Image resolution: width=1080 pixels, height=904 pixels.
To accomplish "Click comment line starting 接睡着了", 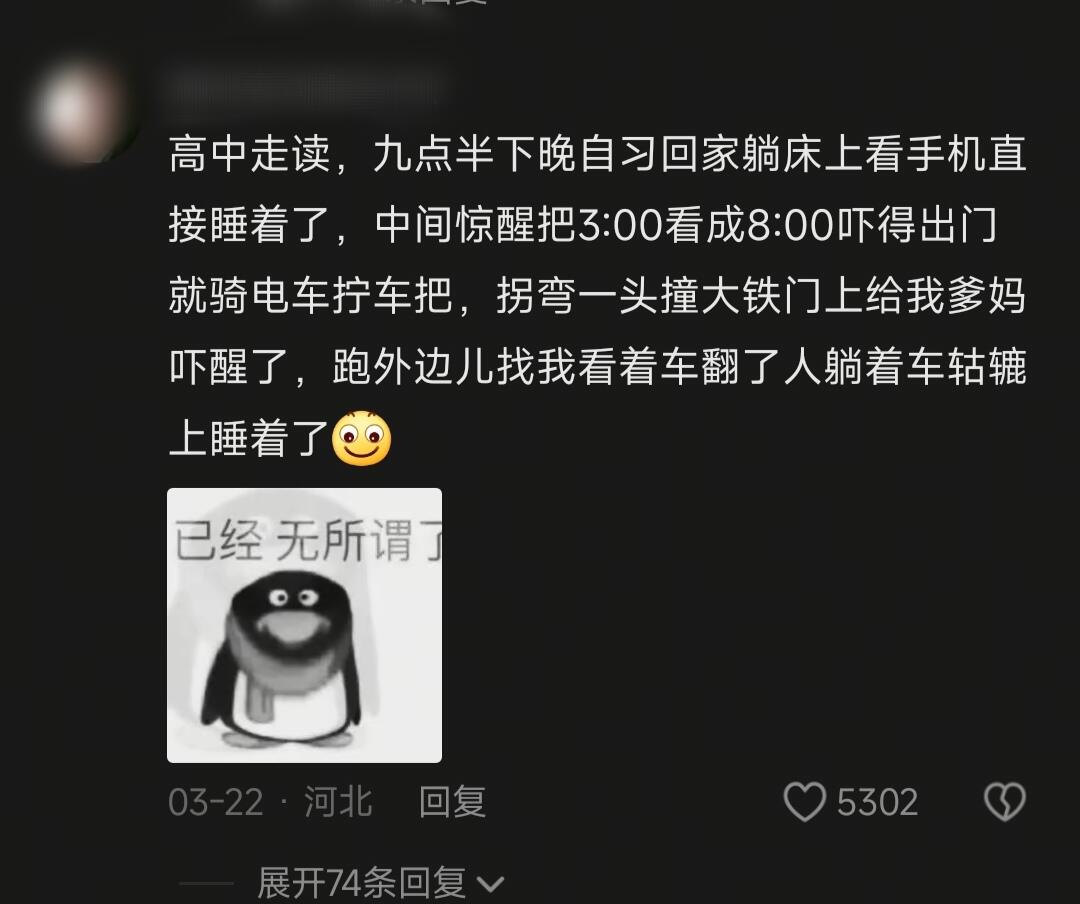I will click(x=583, y=225).
